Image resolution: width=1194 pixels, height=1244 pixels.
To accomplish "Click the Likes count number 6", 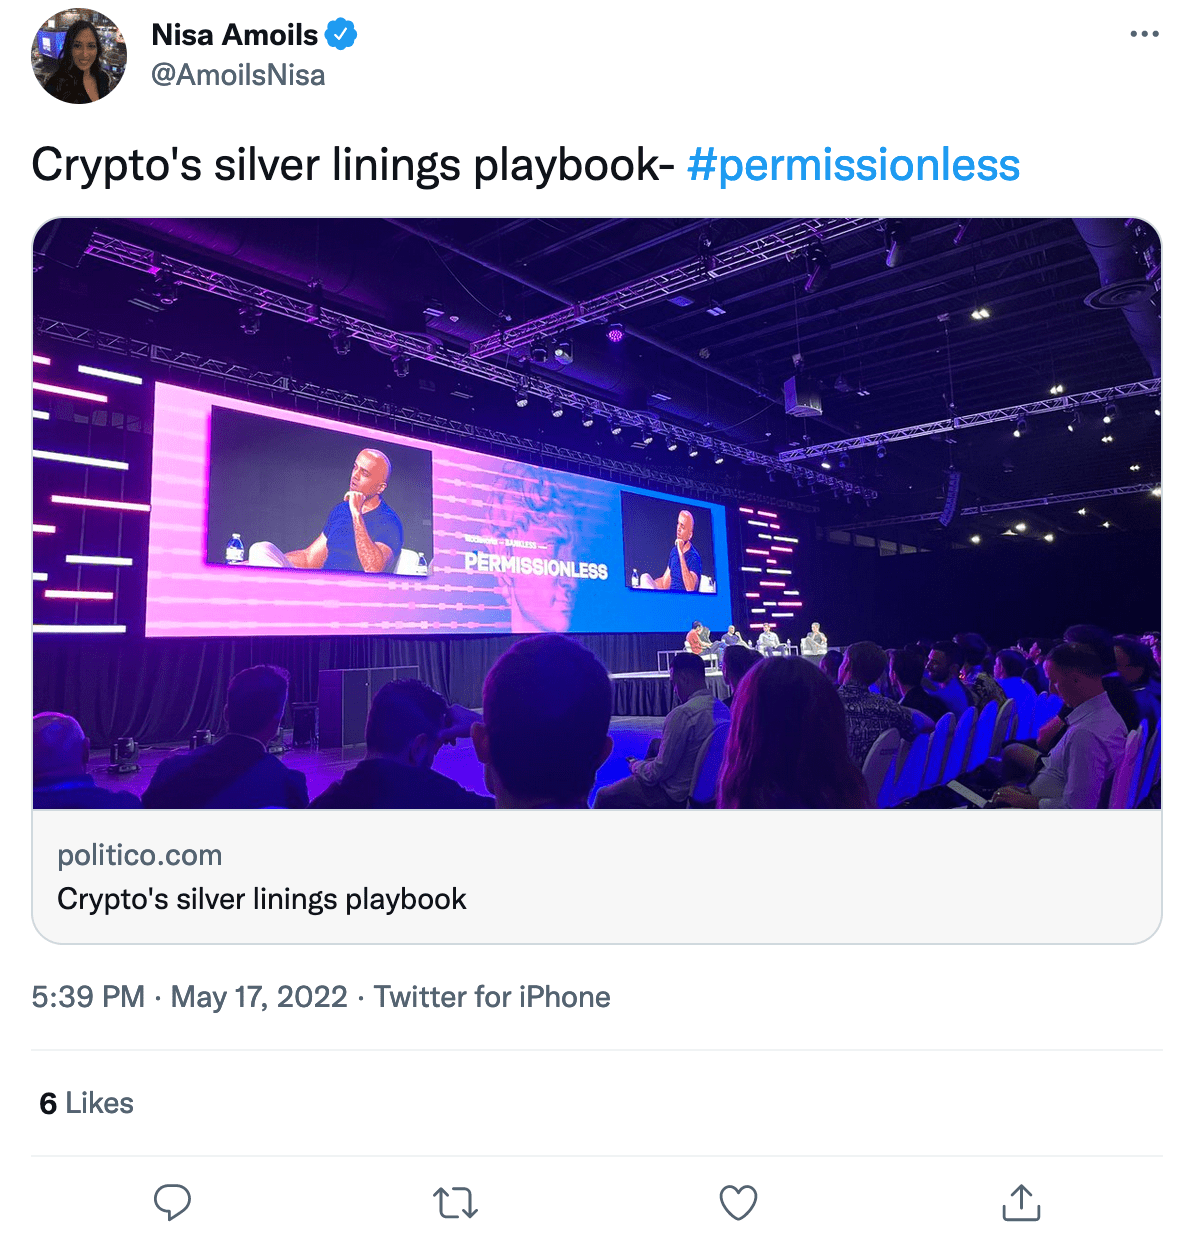I will coord(48,1103).
